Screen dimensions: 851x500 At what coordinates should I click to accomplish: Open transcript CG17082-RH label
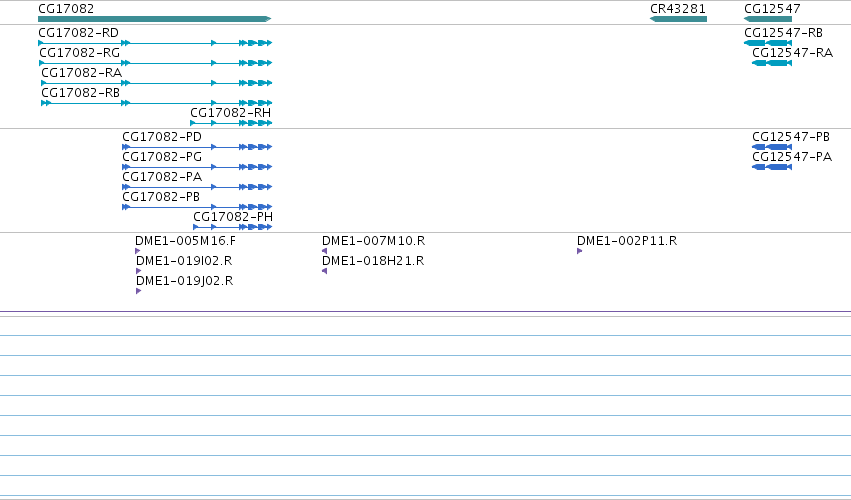click(x=231, y=113)
